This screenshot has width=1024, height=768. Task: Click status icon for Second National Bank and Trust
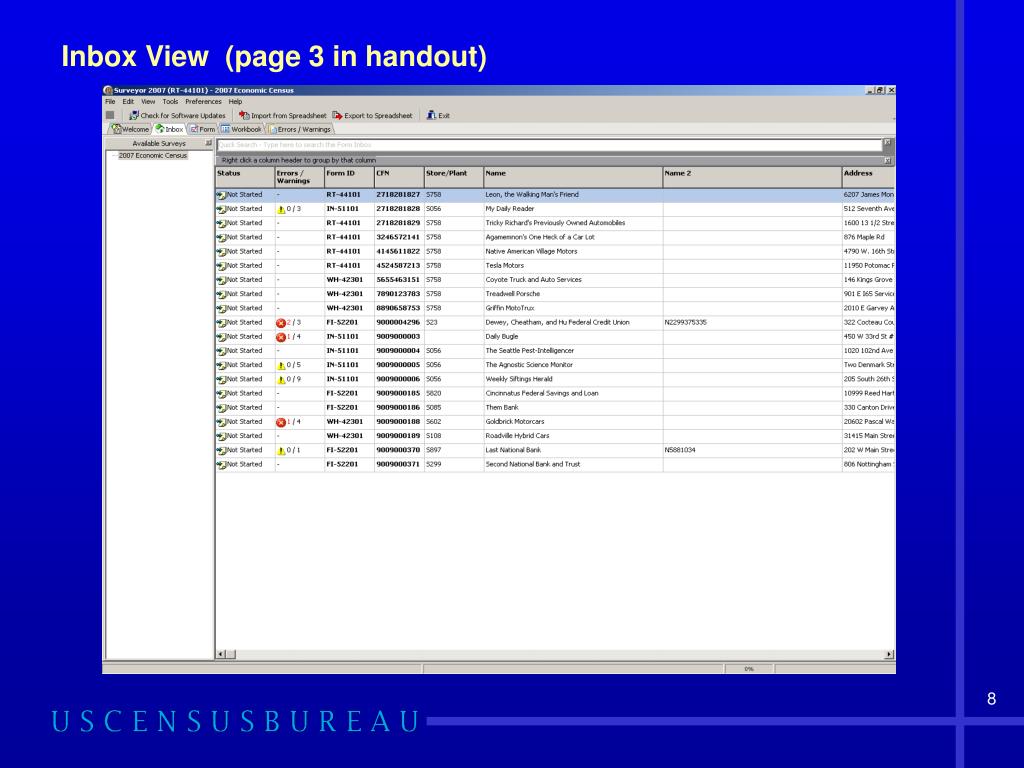pos(221,465)
